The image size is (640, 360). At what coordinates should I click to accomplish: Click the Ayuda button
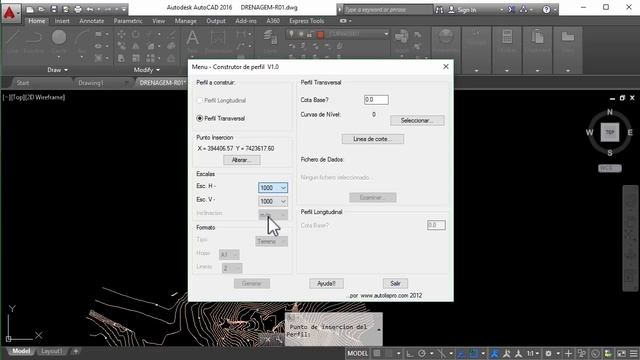pos(326,283)
